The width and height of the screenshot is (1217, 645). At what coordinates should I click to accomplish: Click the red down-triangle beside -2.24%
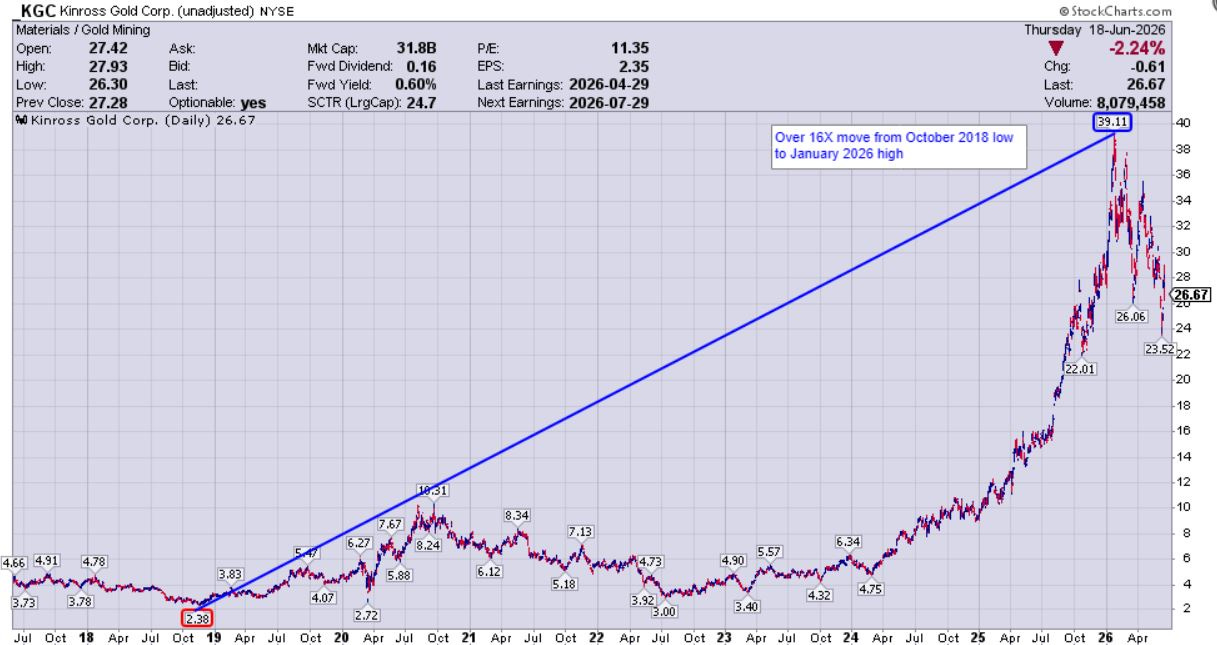click(1058, 48)
